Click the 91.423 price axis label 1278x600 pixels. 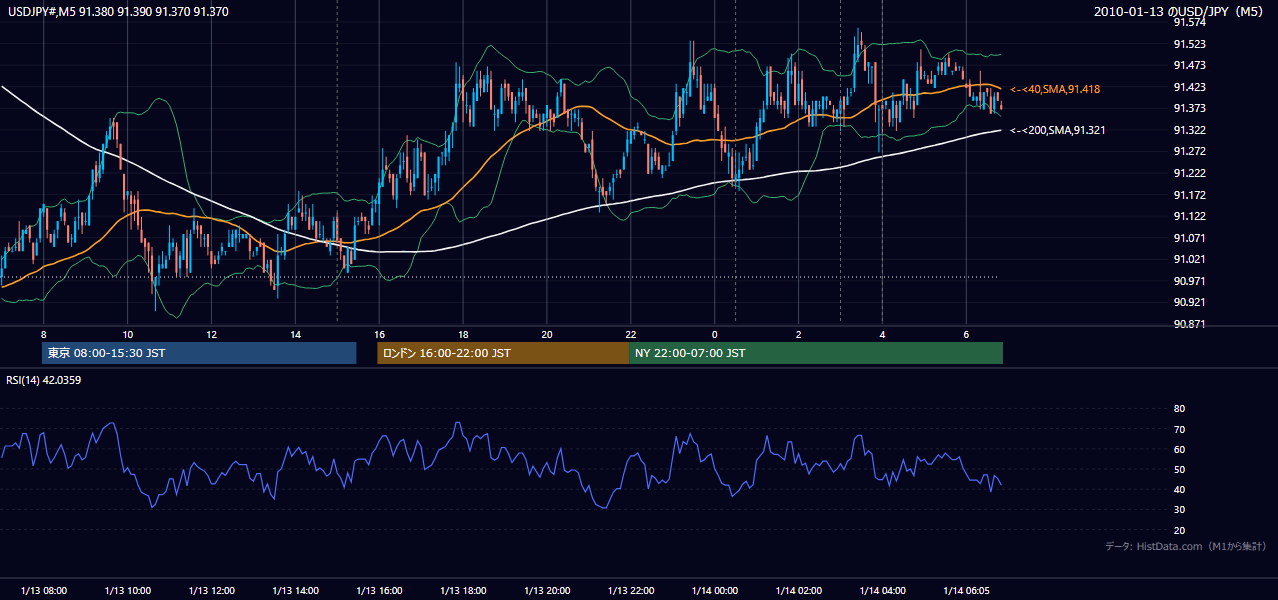coord(1189,87)
